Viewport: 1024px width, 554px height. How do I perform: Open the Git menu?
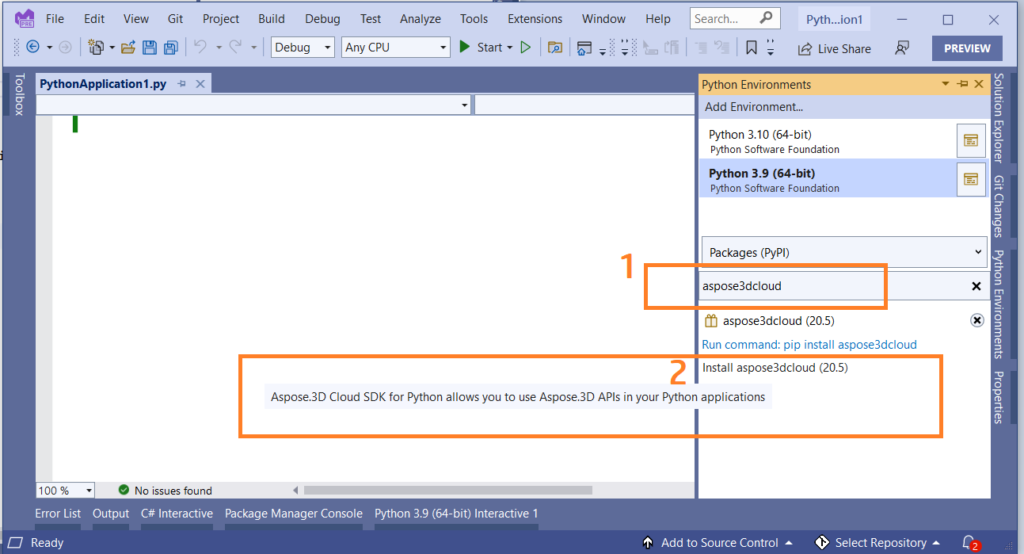[175, 18]
